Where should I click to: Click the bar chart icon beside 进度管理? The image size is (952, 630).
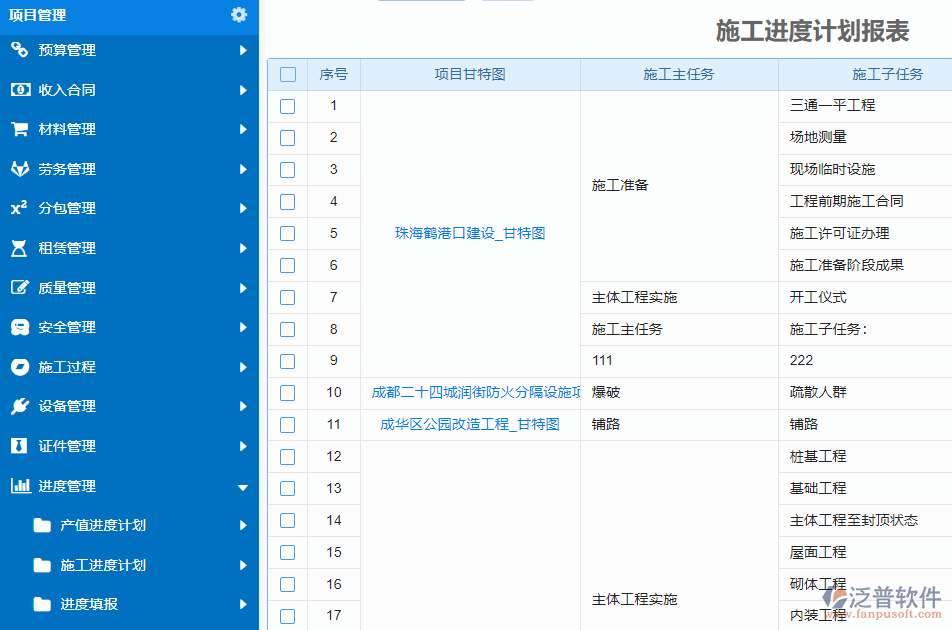(22, 486)
